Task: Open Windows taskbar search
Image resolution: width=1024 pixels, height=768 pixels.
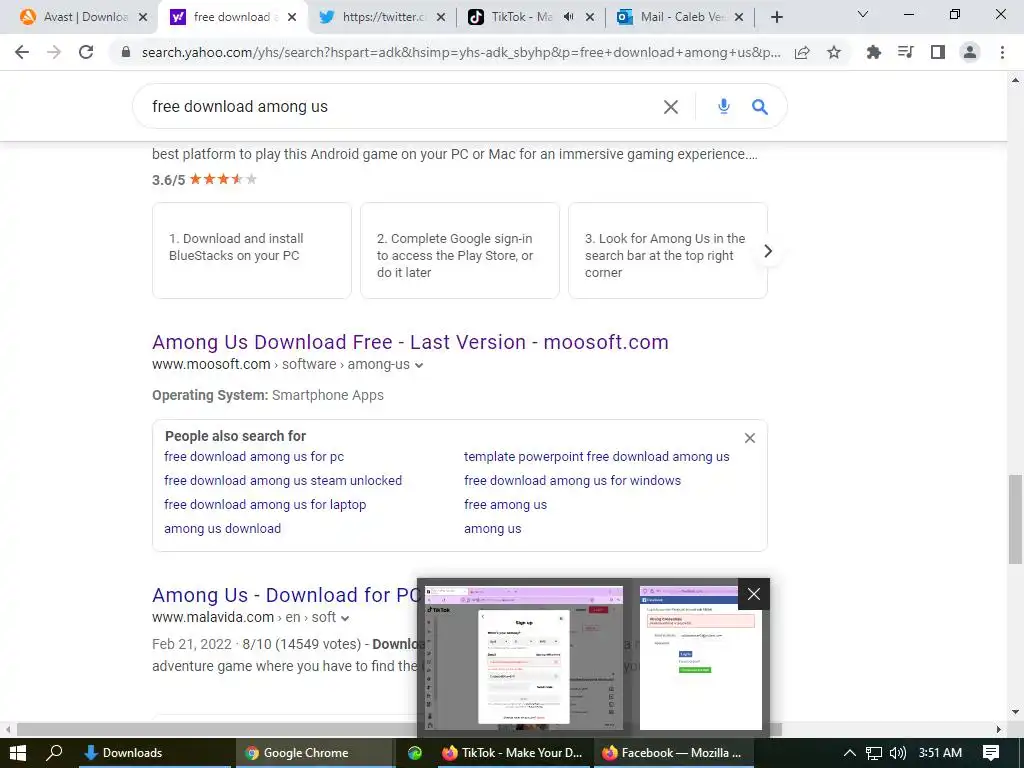Action: point(54,752)
